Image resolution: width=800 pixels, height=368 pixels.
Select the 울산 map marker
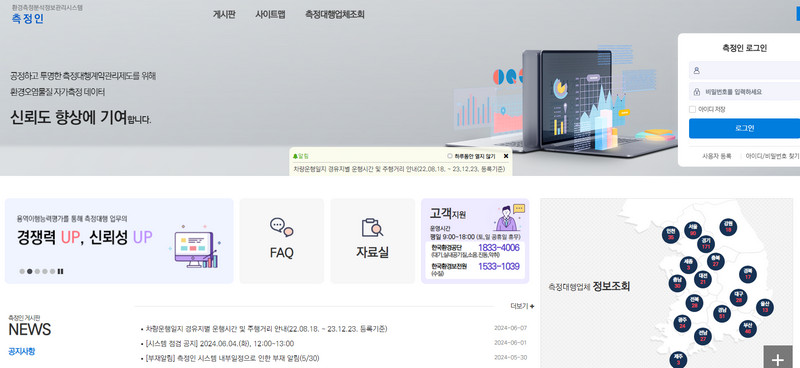click(765, 307)
